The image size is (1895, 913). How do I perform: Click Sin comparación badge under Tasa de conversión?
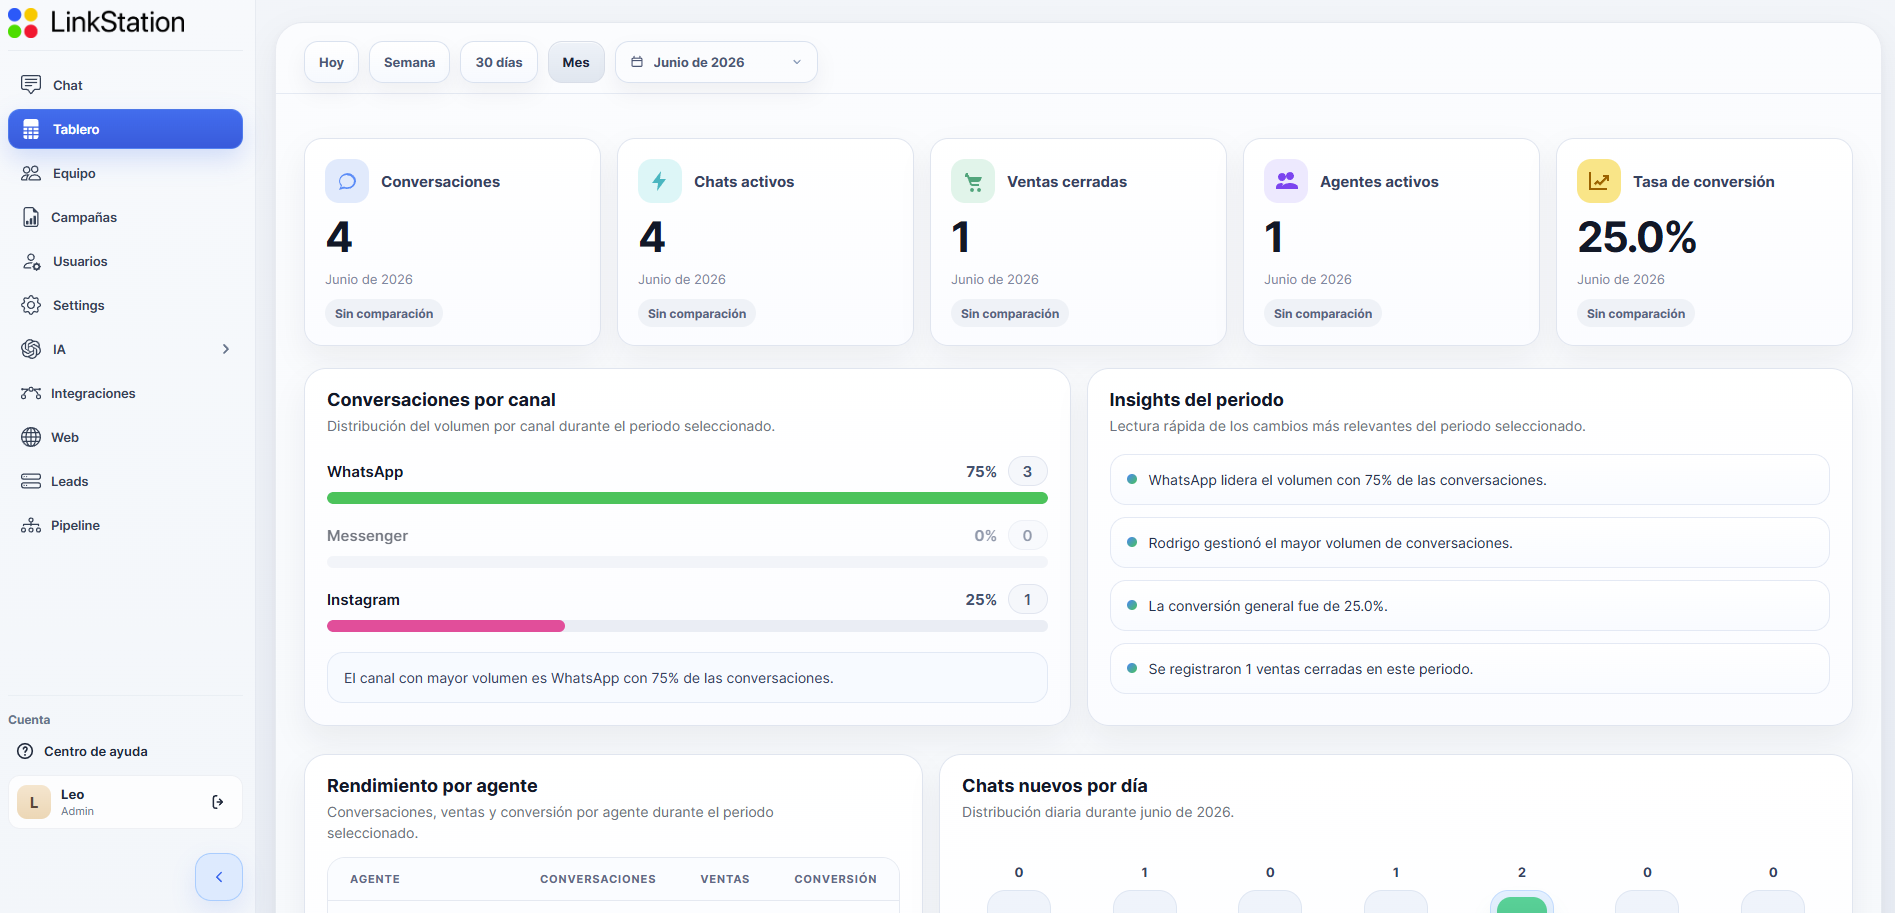pos(1636,313)
